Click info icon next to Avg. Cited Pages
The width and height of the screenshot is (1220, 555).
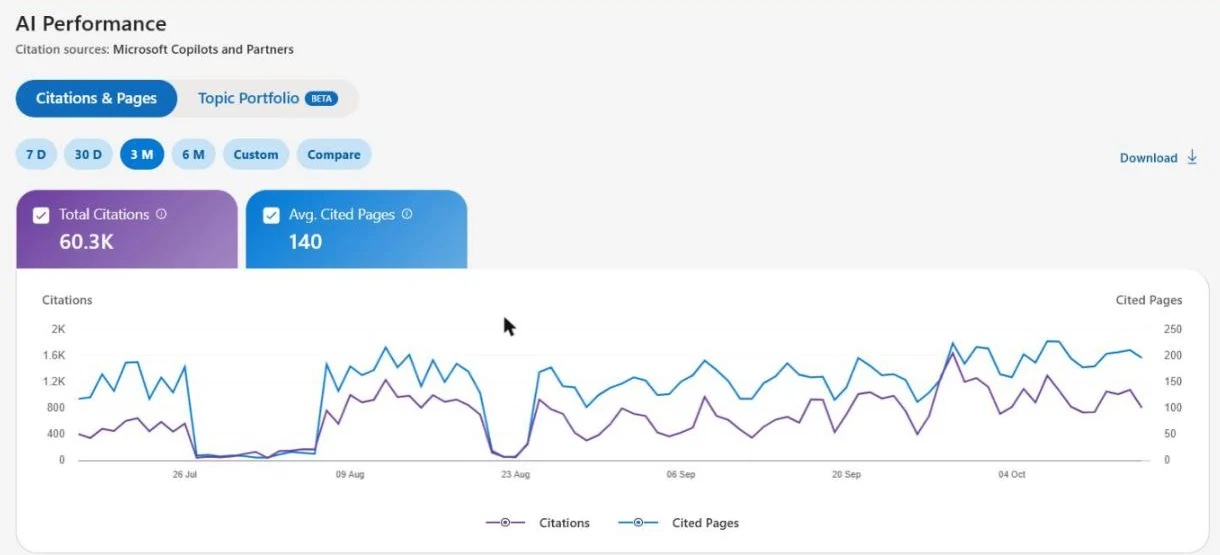click(x=407, y=214)
